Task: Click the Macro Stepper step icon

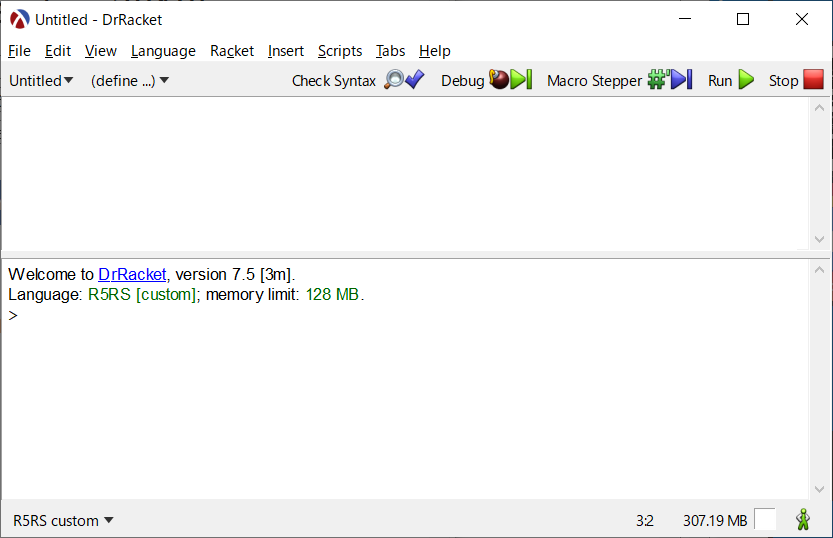Action: click(x=670, y=80)
